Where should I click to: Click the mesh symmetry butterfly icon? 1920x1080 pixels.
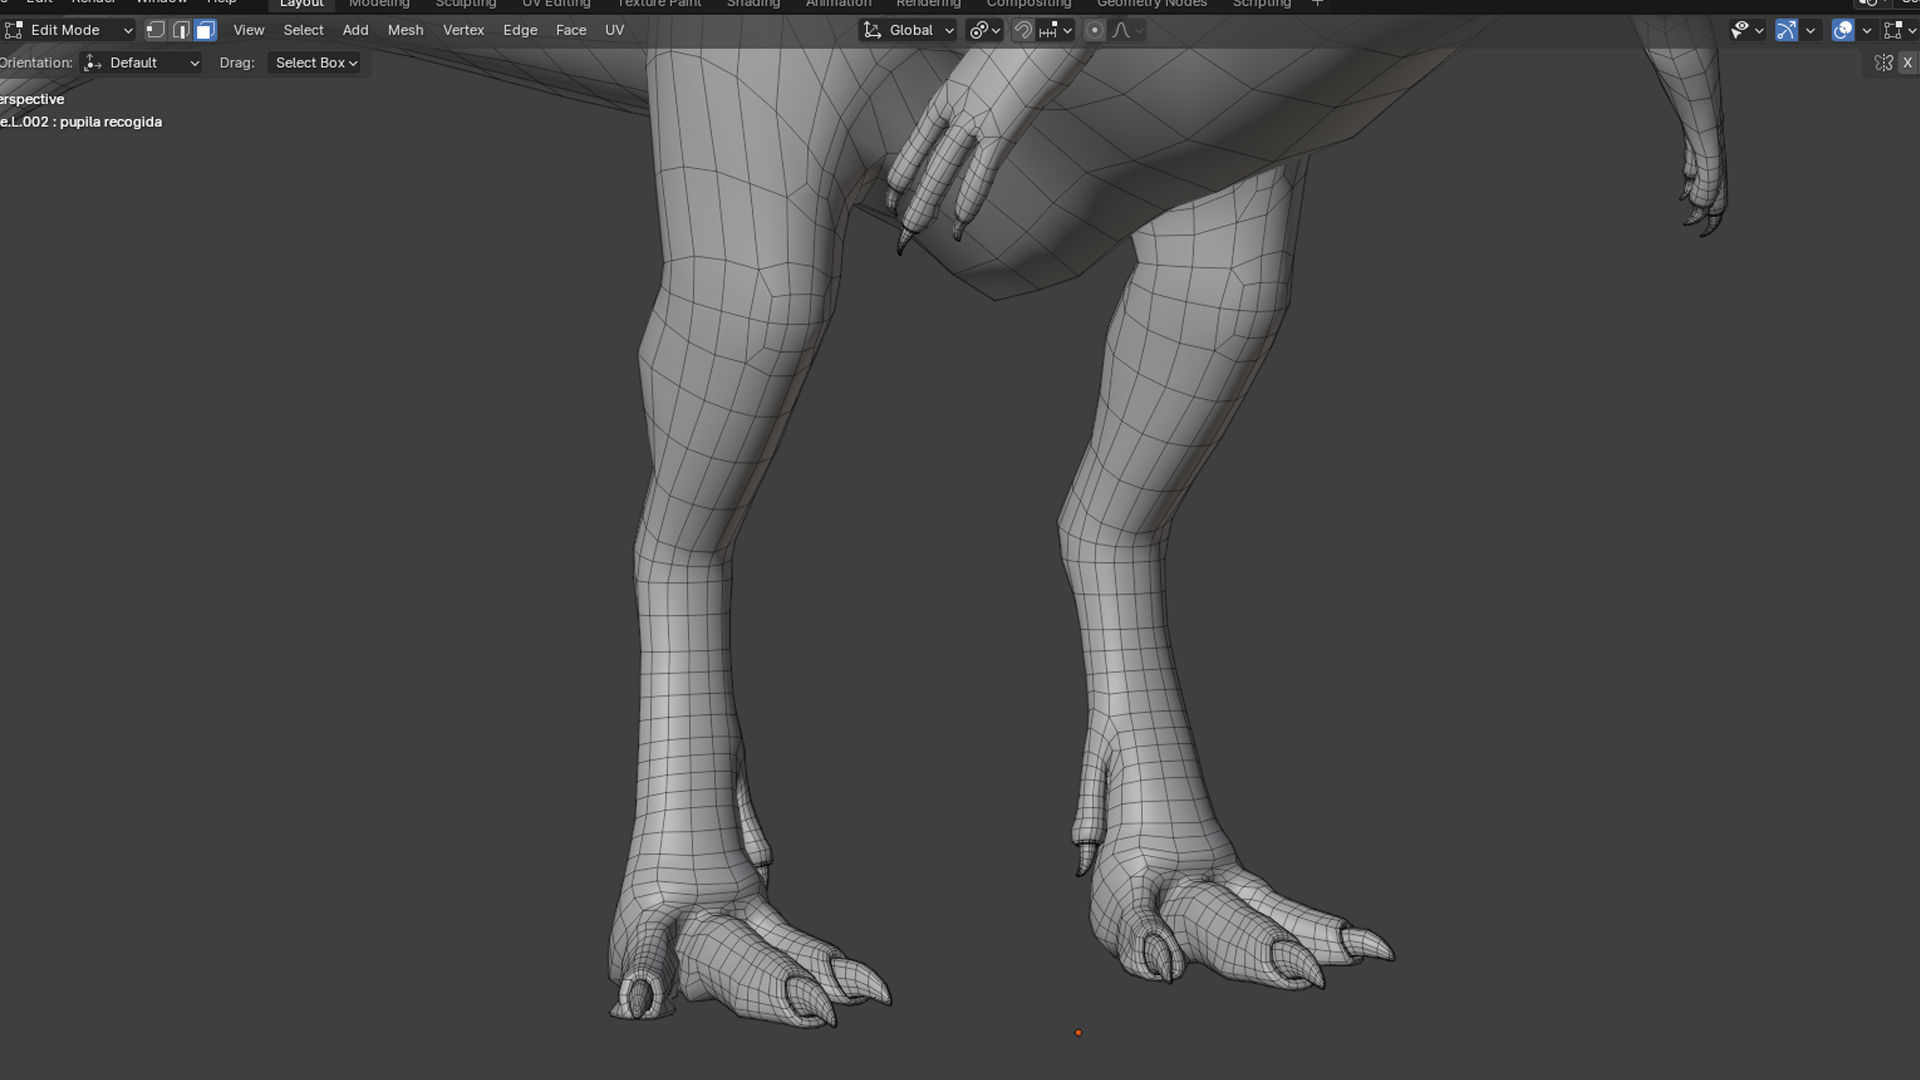1883,63
